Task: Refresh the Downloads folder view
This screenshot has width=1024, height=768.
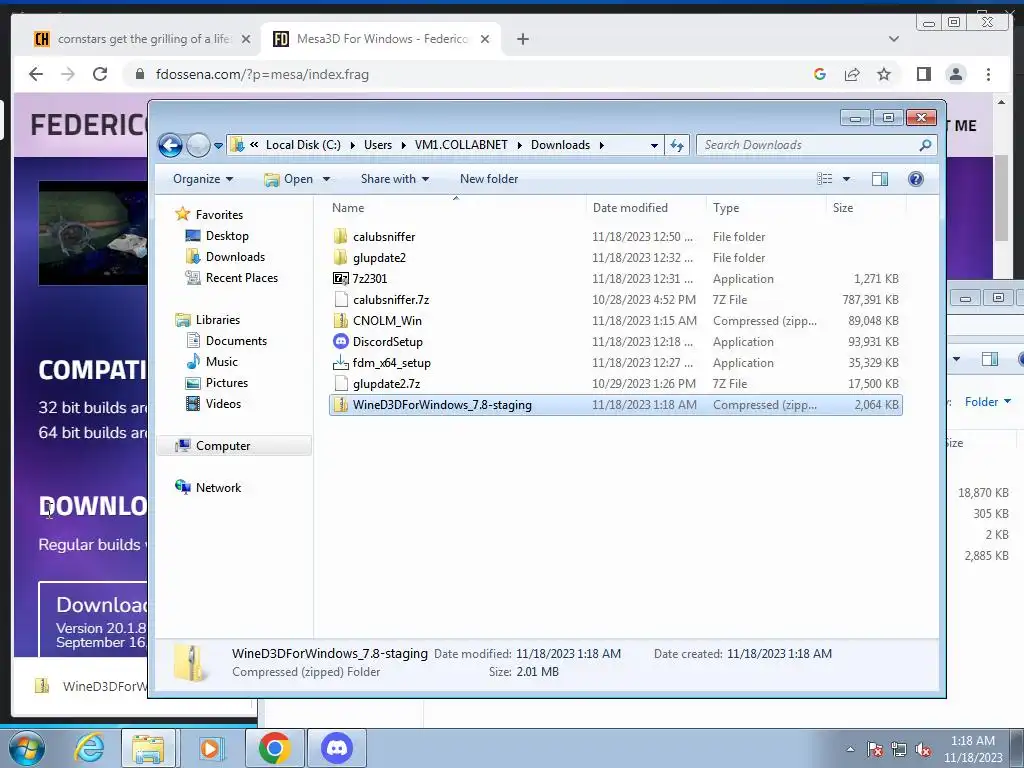Action: tap(677, 145)
